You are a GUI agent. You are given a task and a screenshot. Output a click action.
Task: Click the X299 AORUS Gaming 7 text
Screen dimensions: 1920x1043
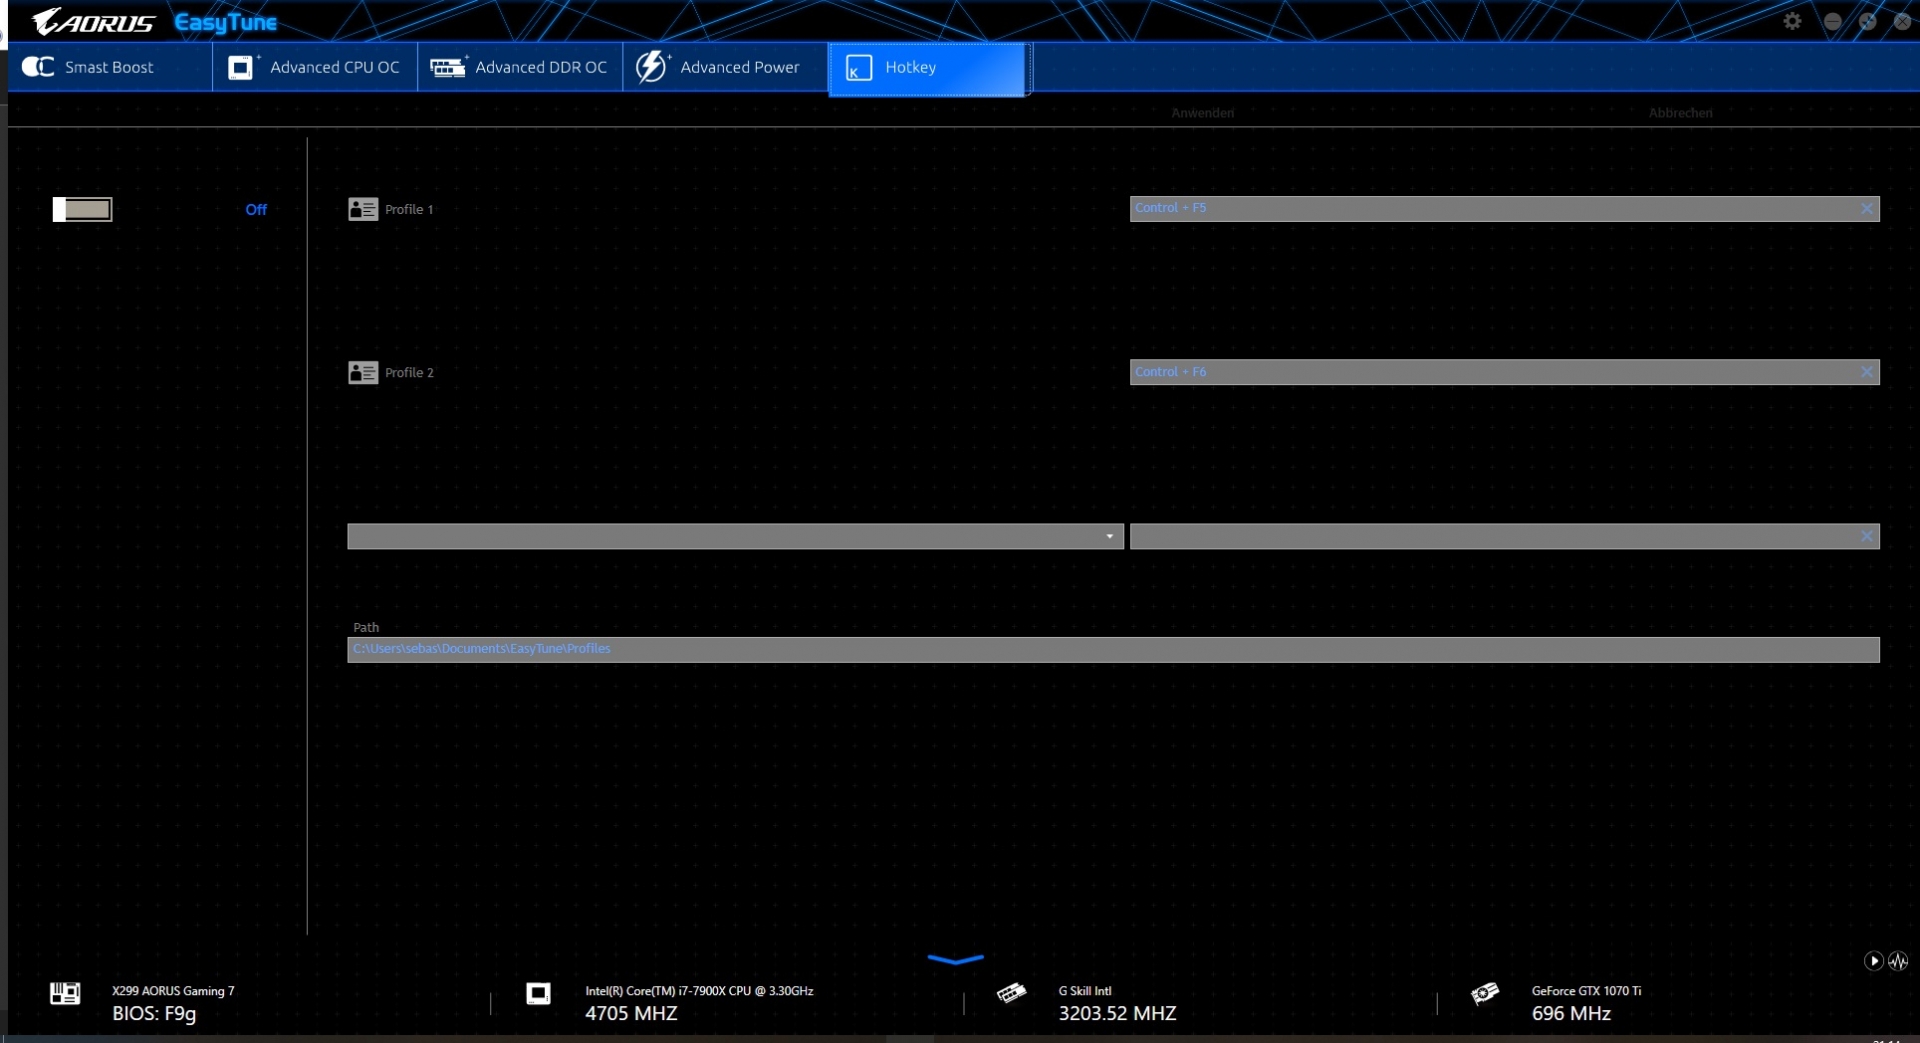[173, 991]
